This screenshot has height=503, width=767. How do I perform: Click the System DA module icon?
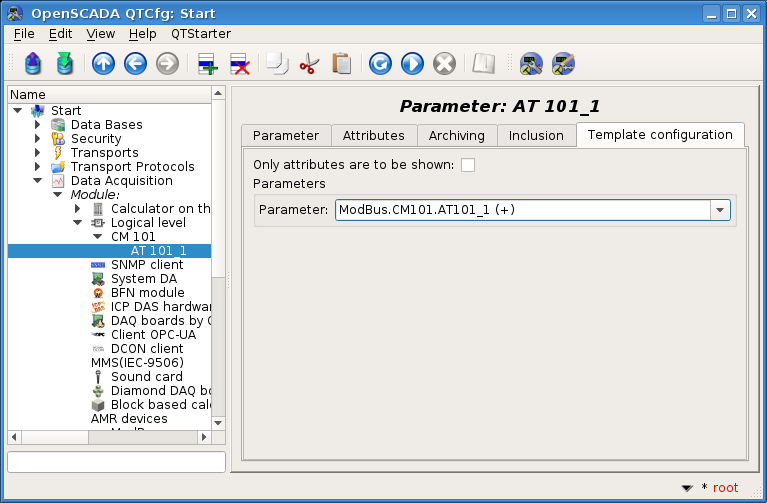98,279
